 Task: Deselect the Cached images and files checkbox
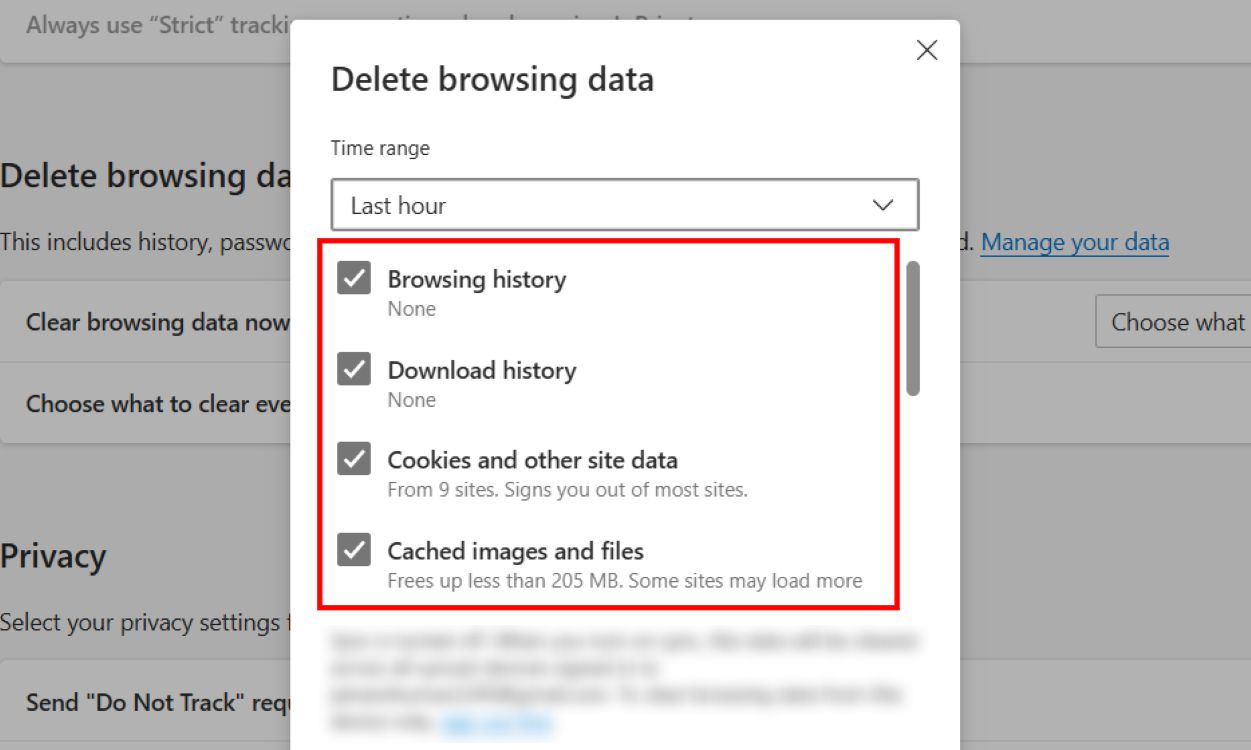[x=354, y=550]
